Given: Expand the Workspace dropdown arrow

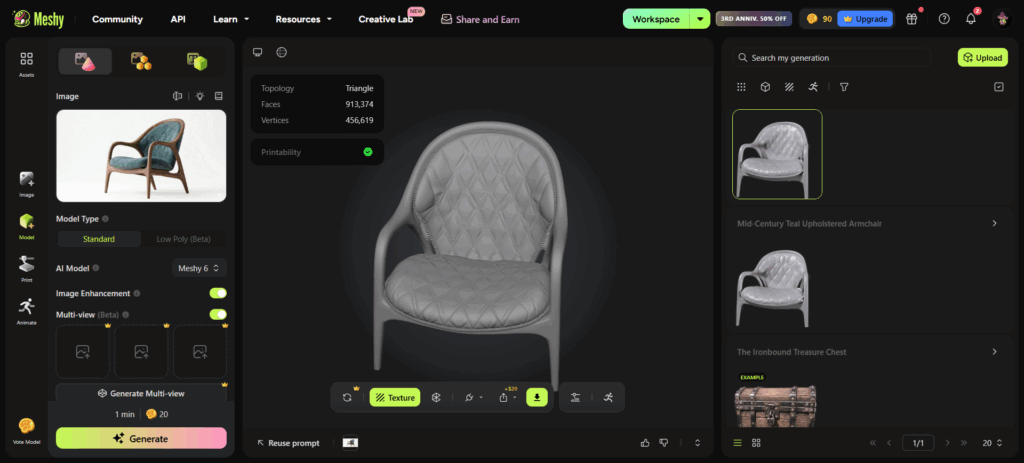Looking at the screenshot, I should coord(700,19).
